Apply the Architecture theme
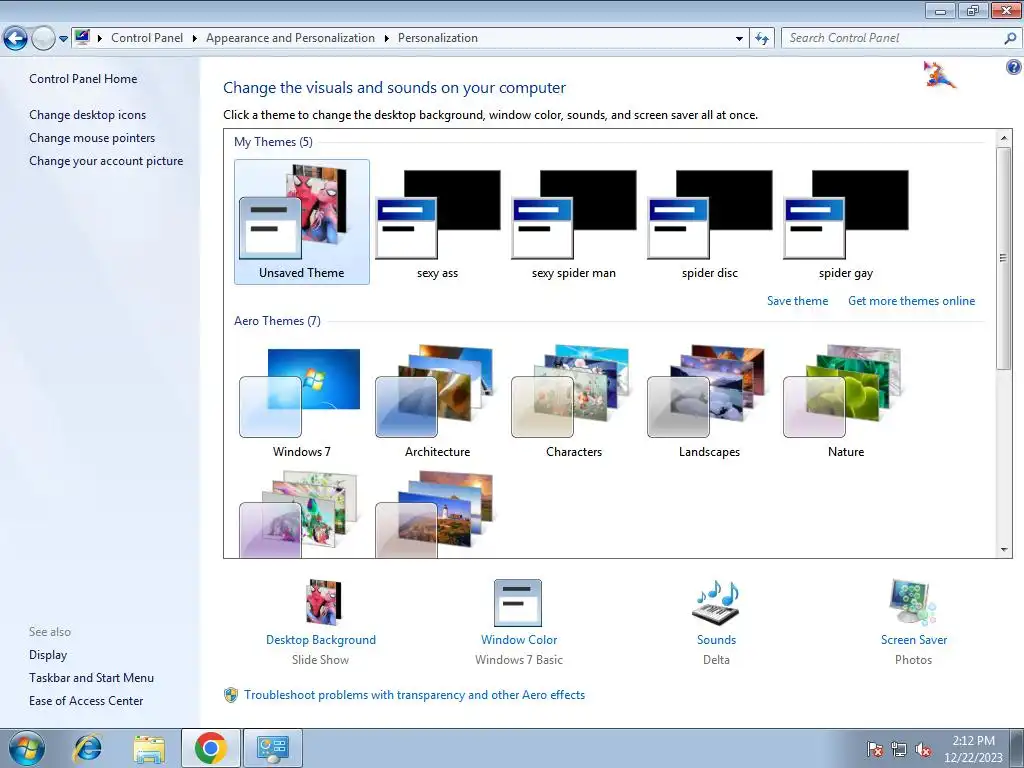 click(x=438, y=402)
